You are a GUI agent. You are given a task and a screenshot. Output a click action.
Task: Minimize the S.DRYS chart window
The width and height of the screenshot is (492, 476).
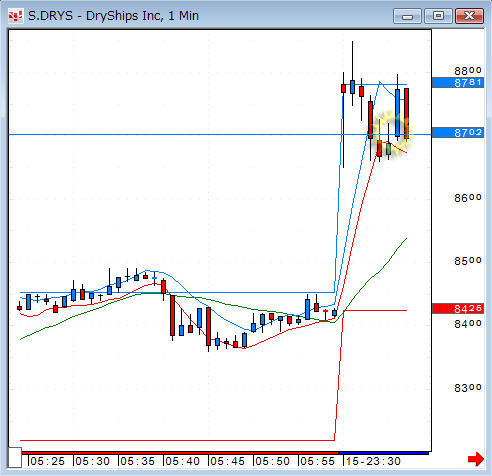407,16
